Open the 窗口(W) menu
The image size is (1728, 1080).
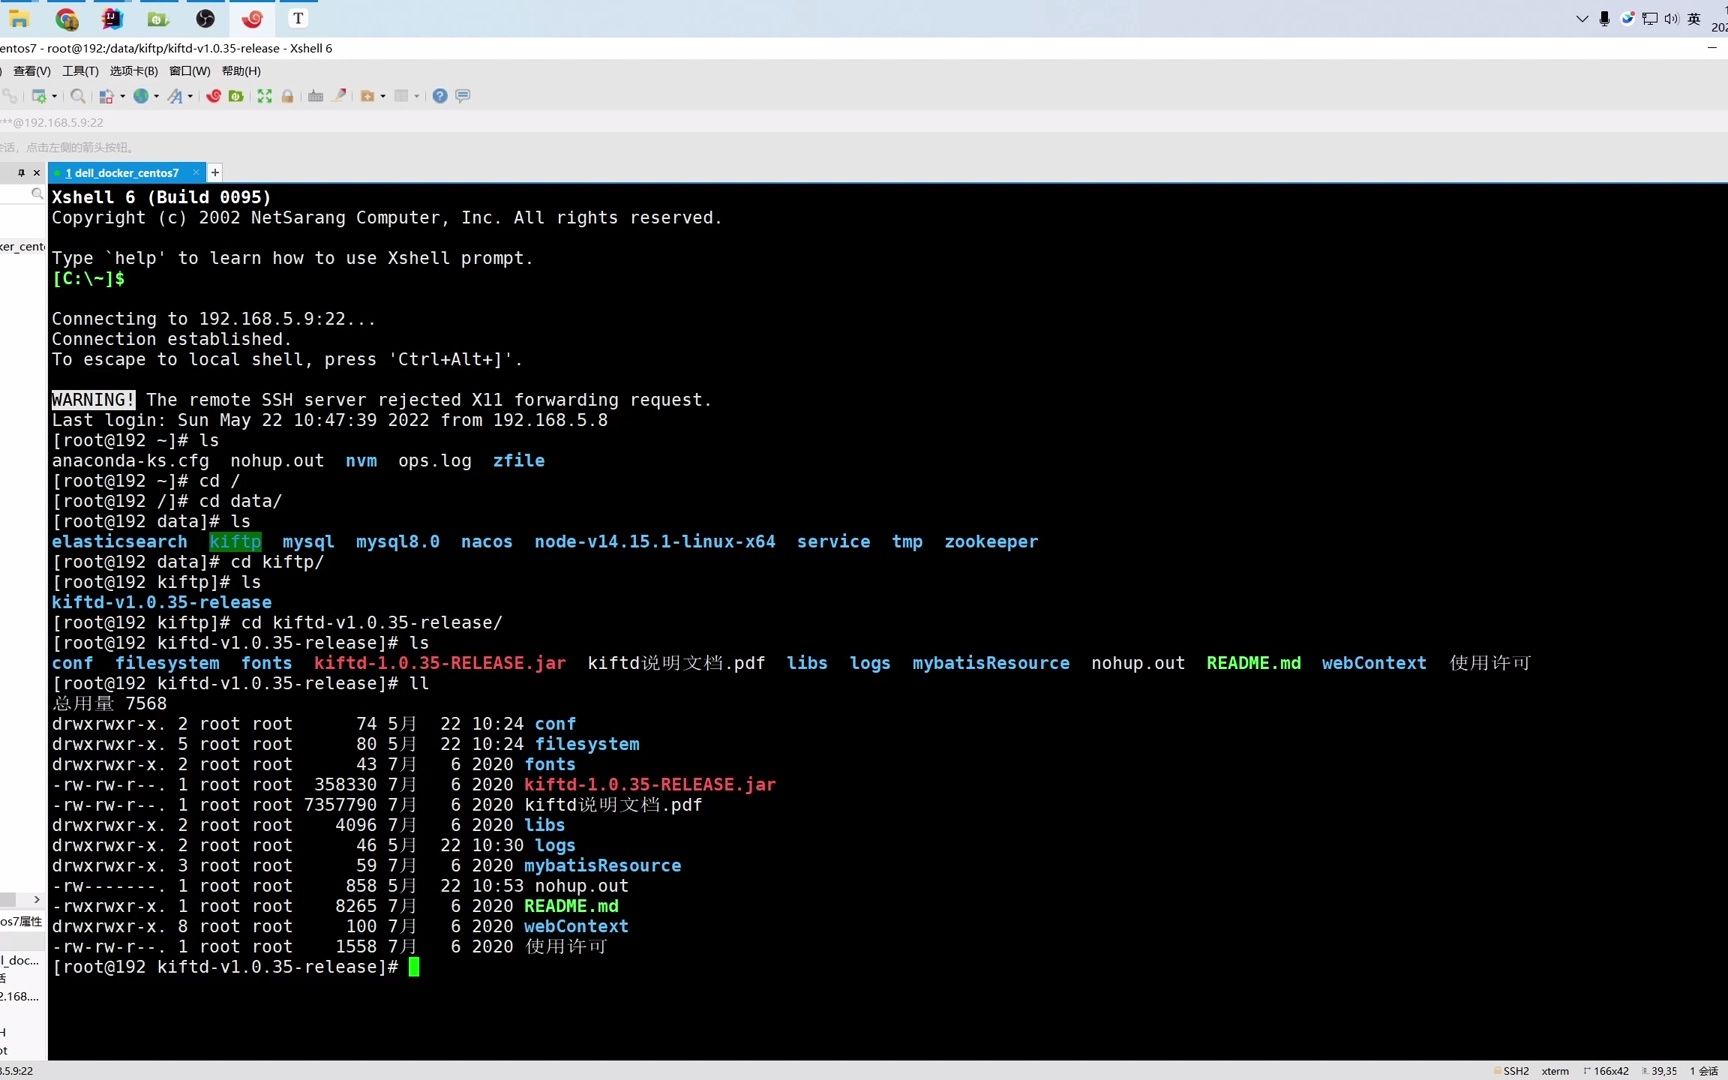190,71
